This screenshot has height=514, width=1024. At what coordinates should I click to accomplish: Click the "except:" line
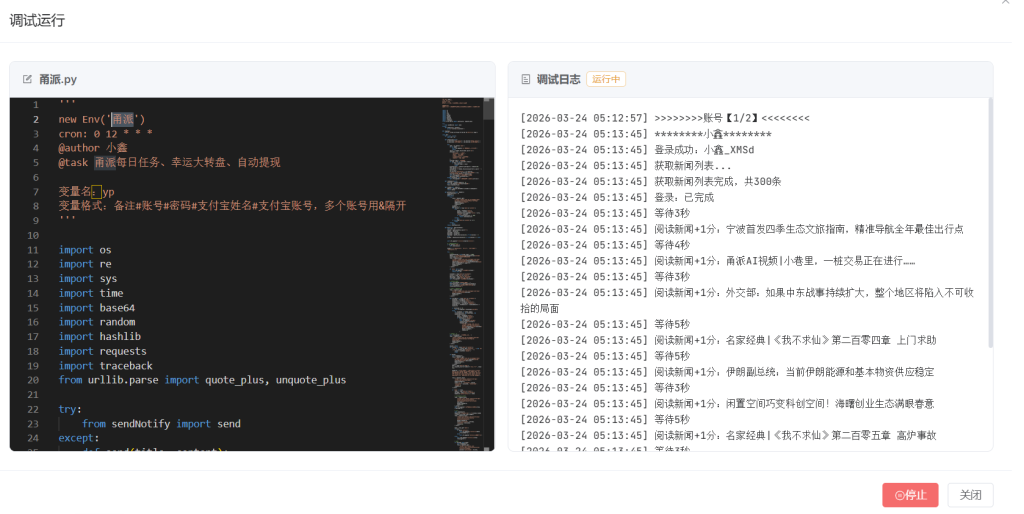pos(79,438)
